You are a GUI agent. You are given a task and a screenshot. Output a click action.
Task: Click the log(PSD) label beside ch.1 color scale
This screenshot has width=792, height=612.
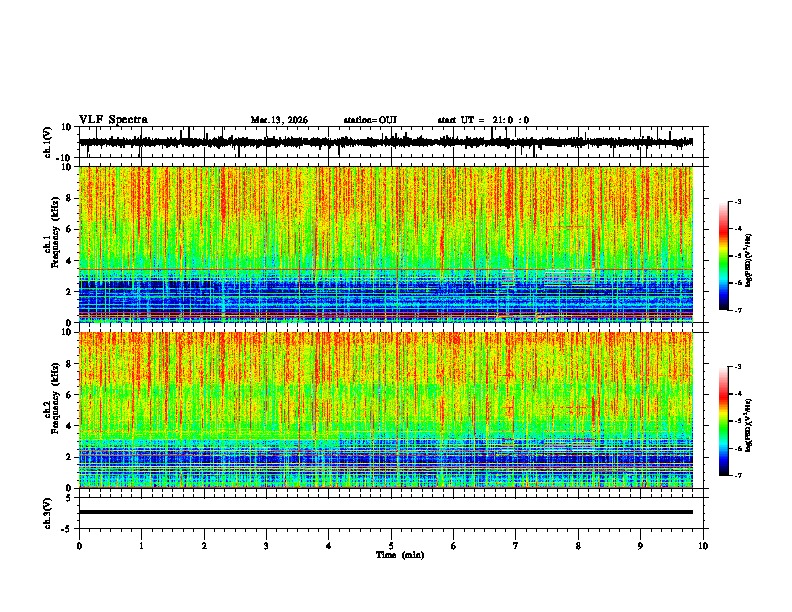(x=749, y=260)
